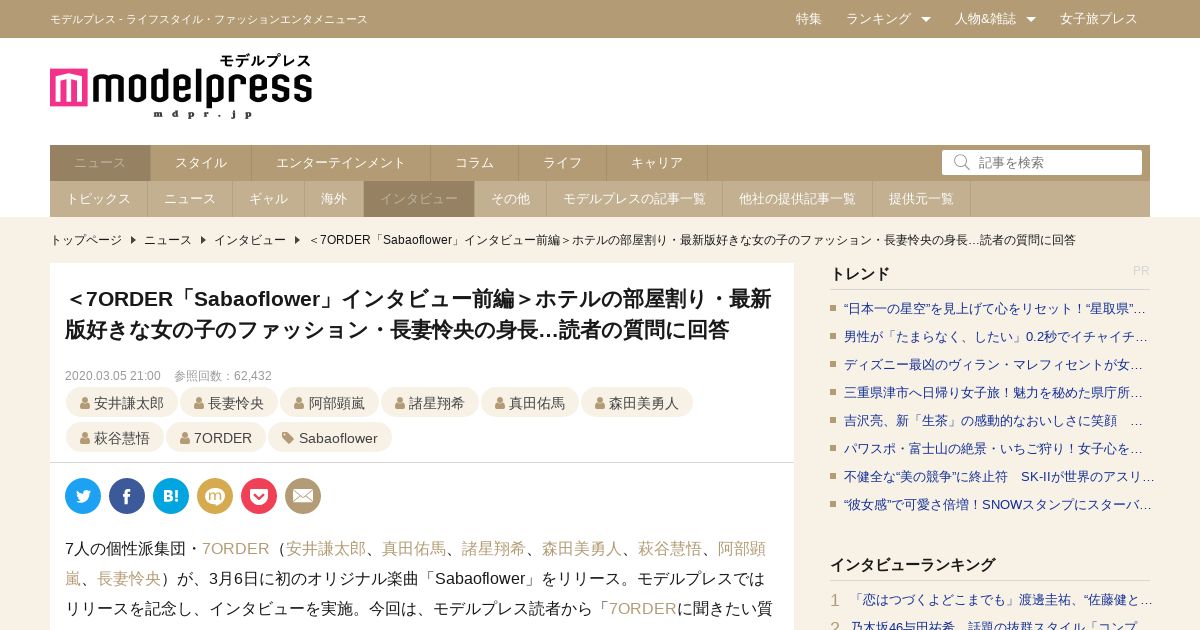Open 他社の提供記事一覧 sub-navigation item
Screen dimensions: 1200x630
(x=797, y=199)
